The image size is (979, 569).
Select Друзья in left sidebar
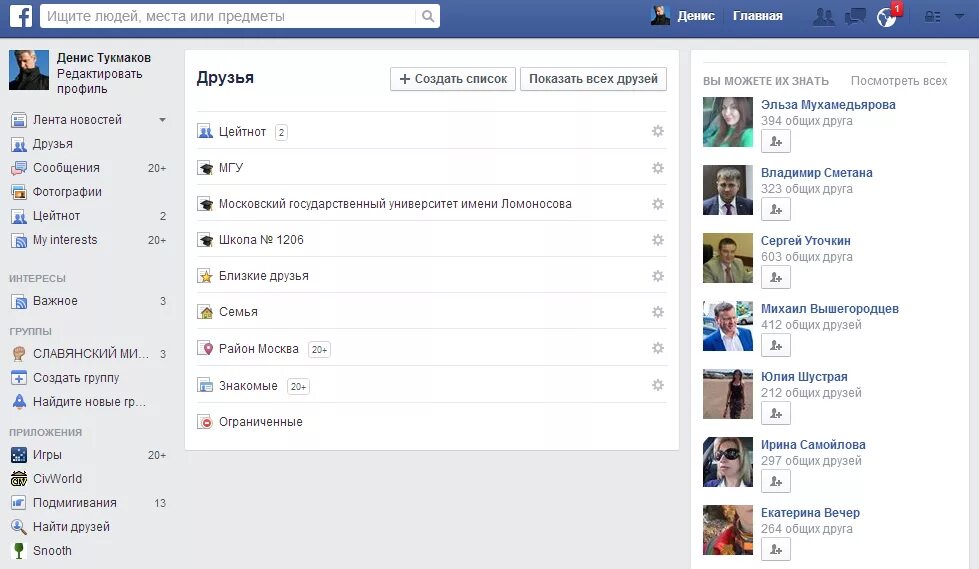[52, 144]
